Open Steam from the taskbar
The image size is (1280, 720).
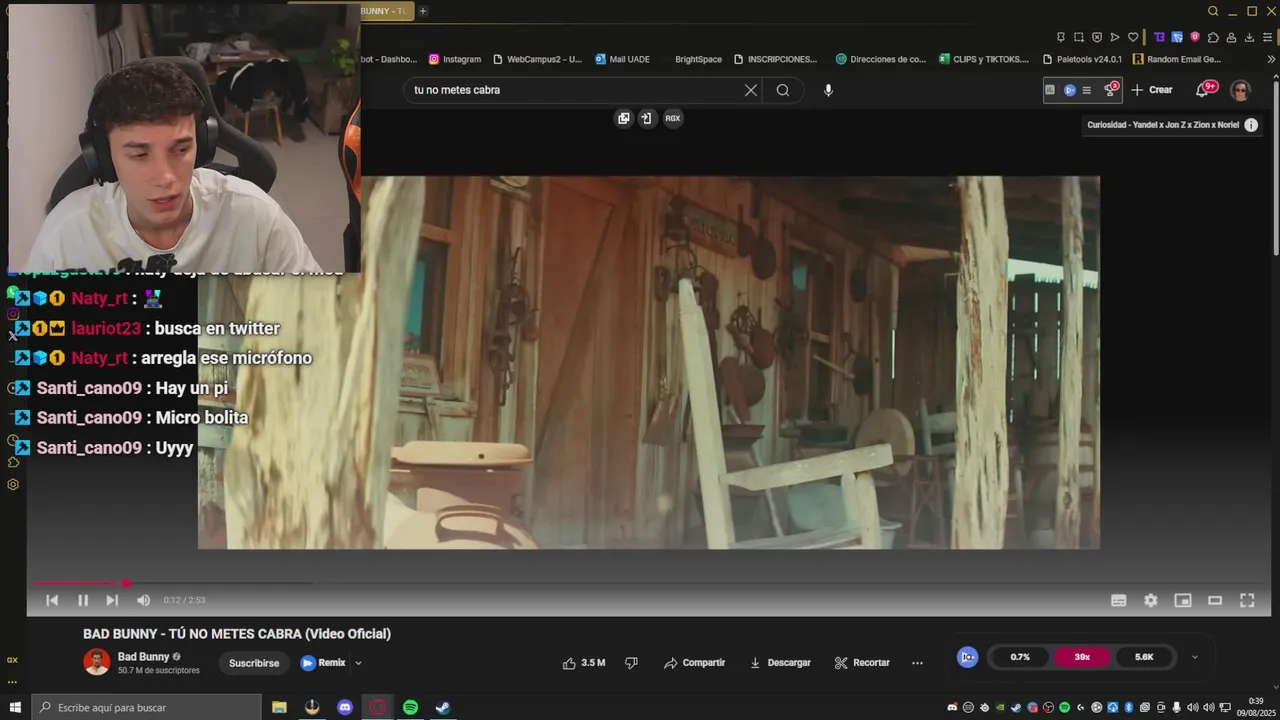tap(443, 707)
